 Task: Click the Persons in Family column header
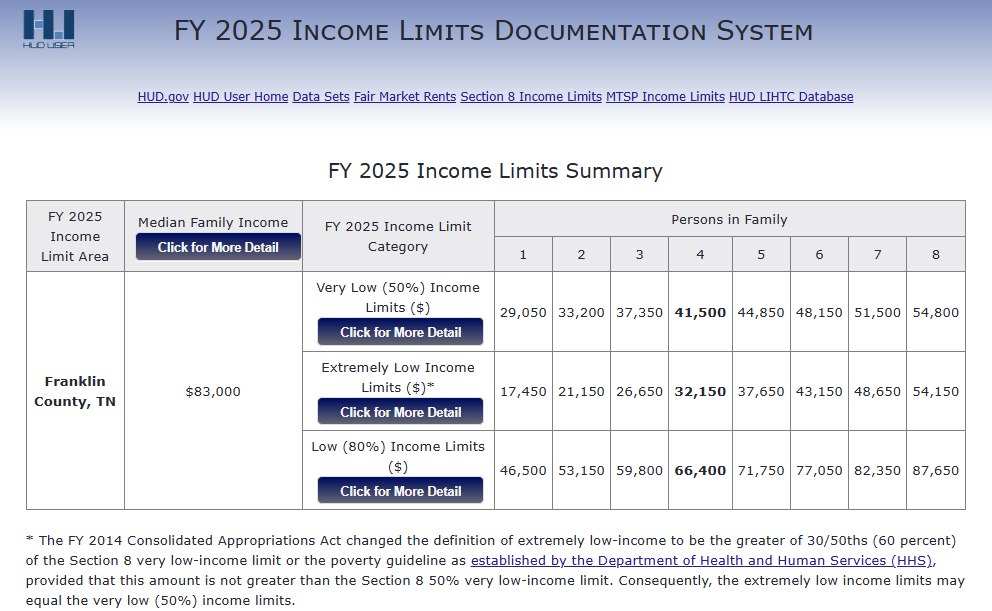coord(729,219)
